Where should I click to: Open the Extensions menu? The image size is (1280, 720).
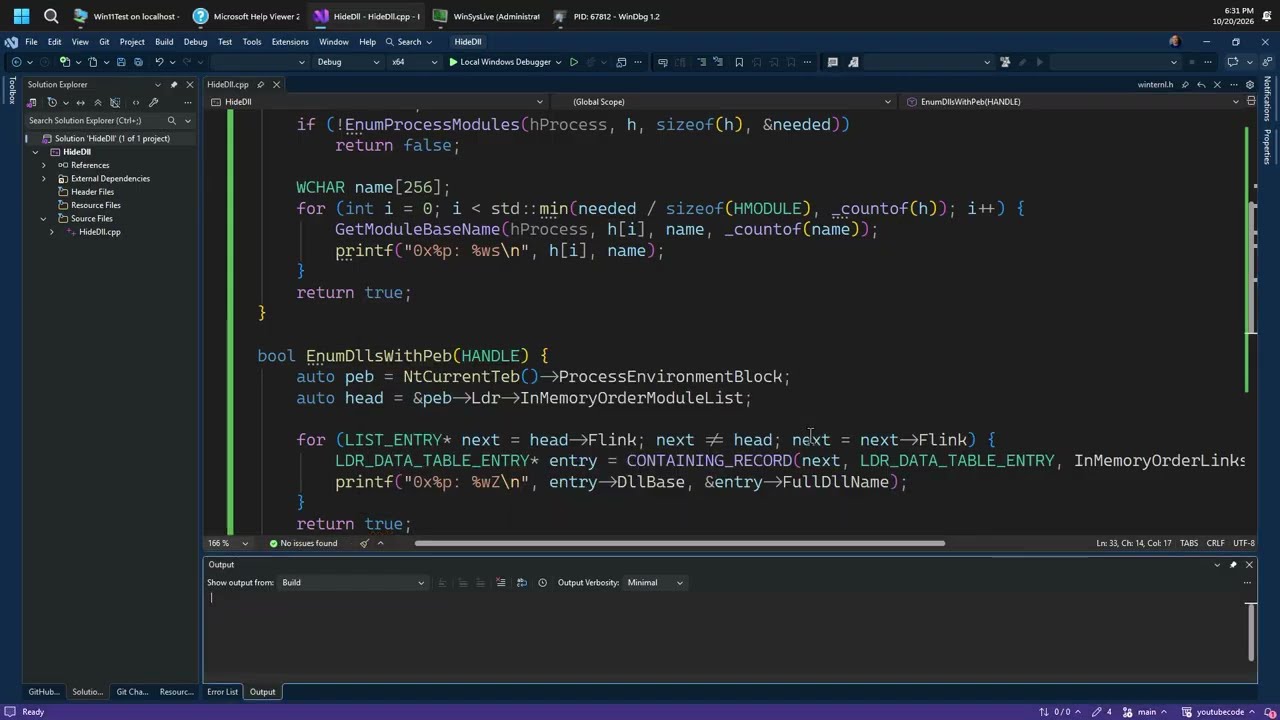point(290,42)
